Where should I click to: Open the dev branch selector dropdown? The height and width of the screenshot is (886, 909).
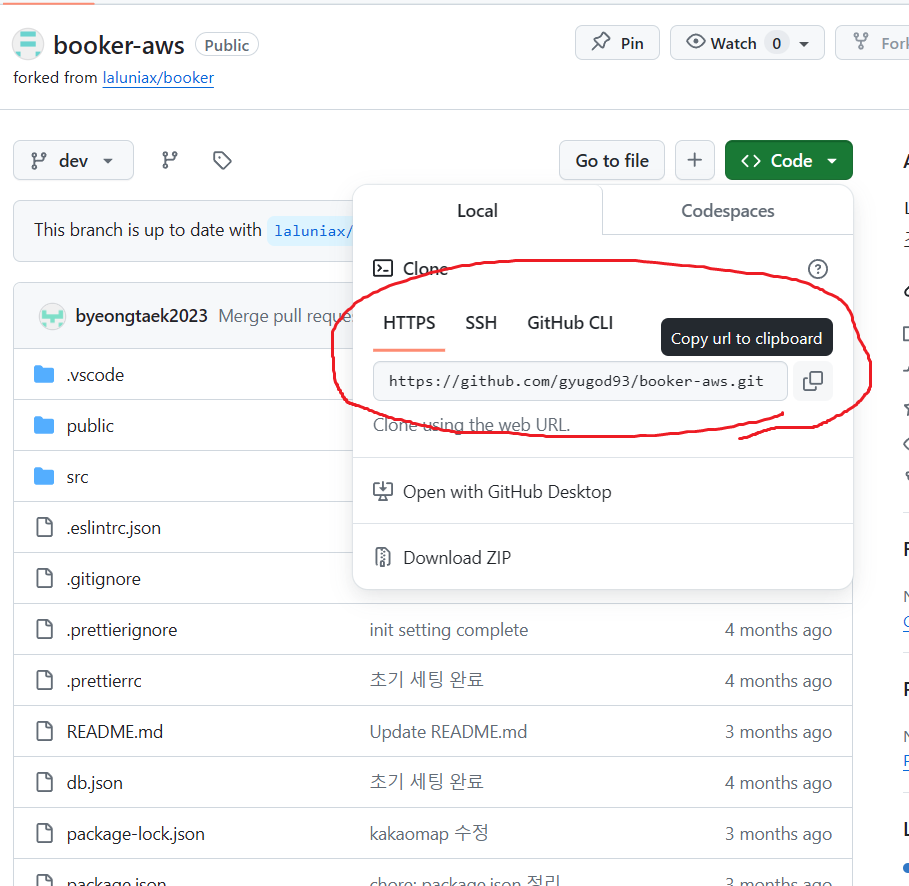click(x=74, y=160)
